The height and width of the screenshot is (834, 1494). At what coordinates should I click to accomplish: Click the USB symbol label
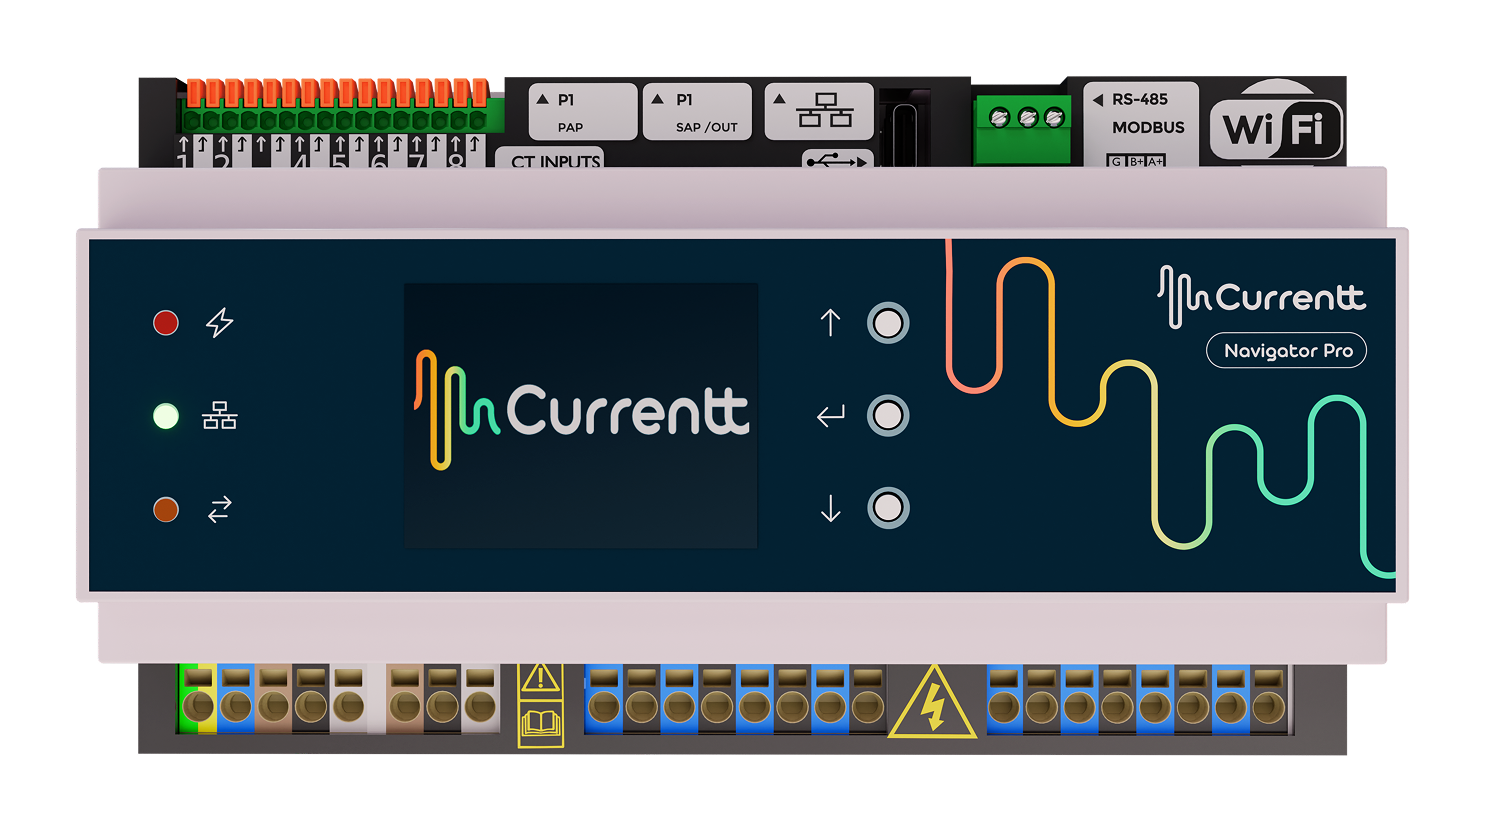click(x=837, y=160)
